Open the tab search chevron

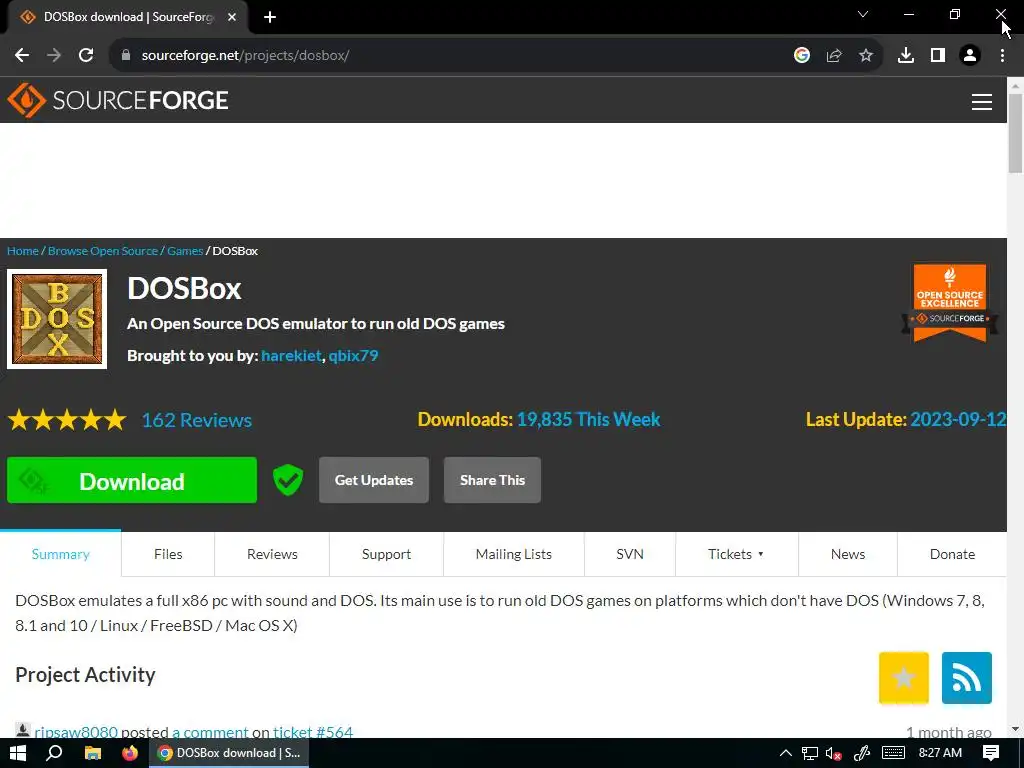863,14
